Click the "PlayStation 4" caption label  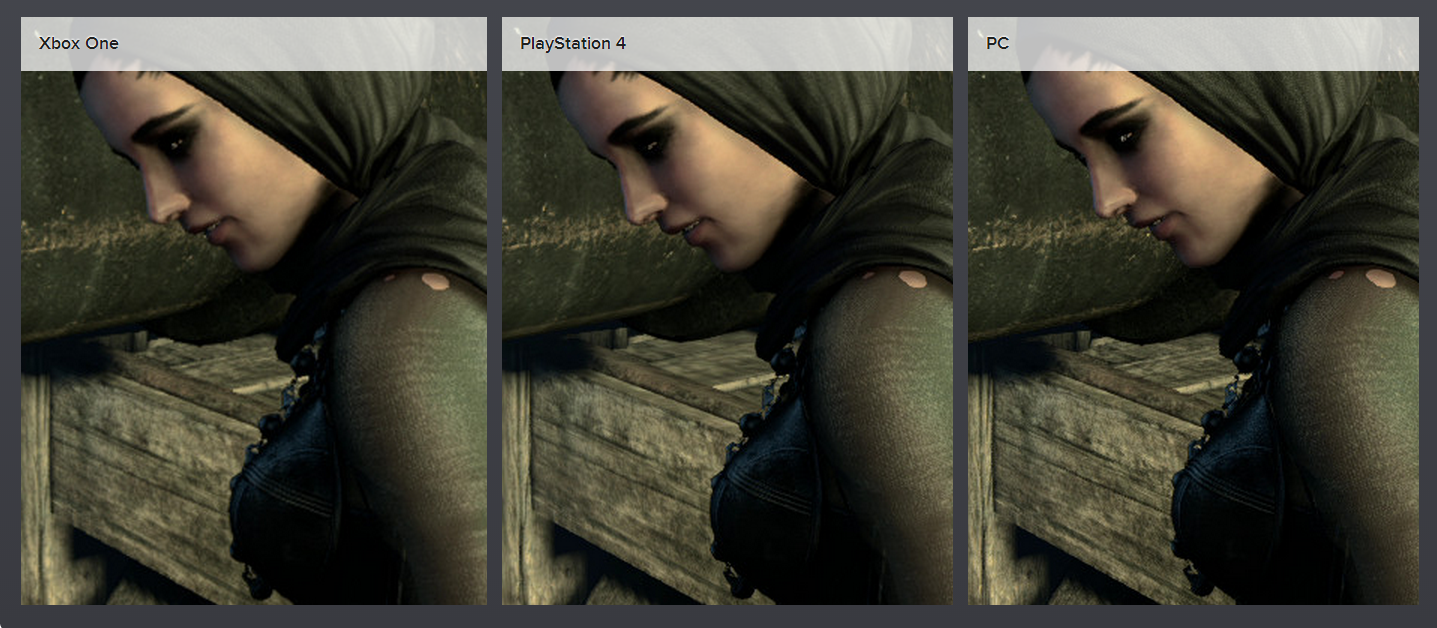pos(573,44)
